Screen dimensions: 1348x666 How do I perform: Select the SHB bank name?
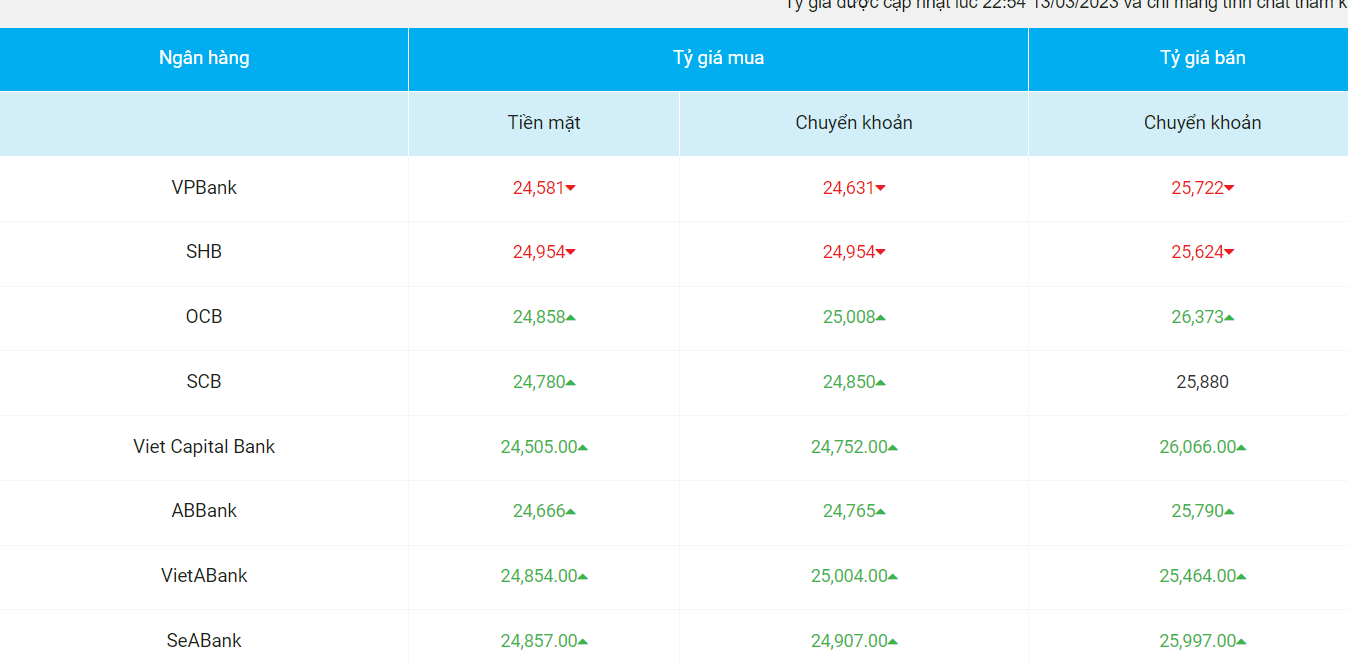coord(204,252)
